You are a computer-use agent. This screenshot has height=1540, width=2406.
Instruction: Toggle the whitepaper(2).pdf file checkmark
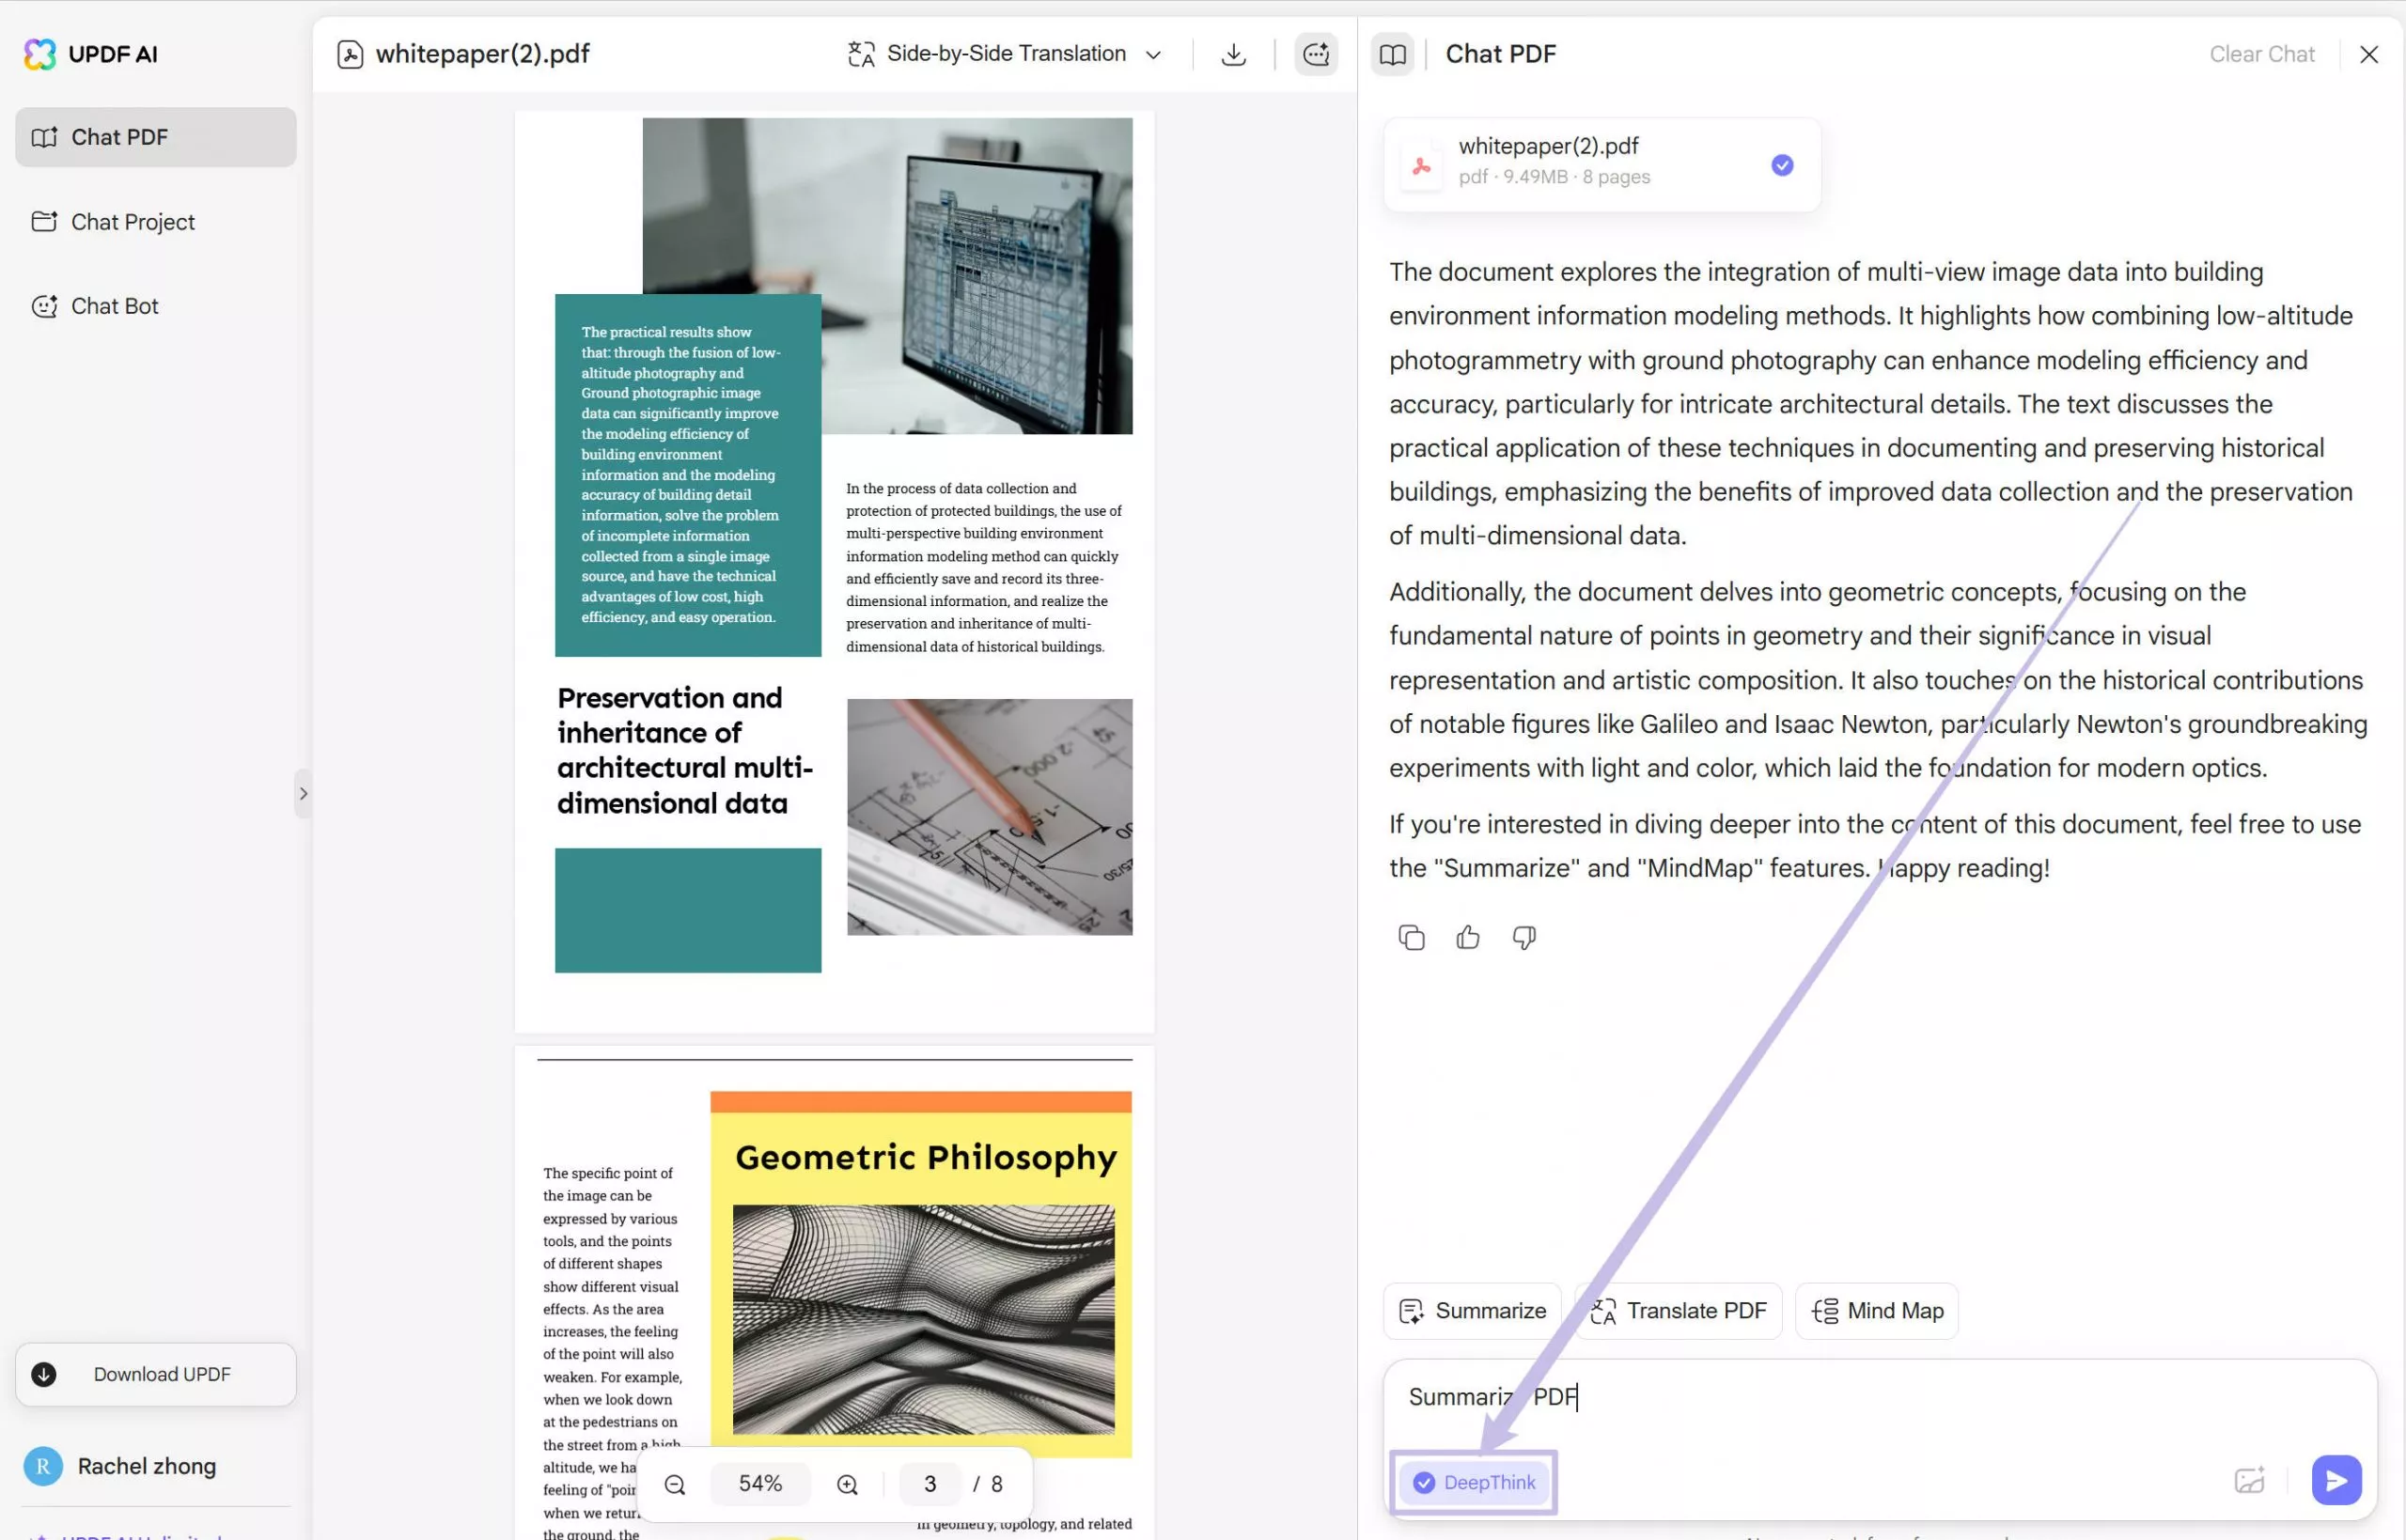coord(1781,165)
